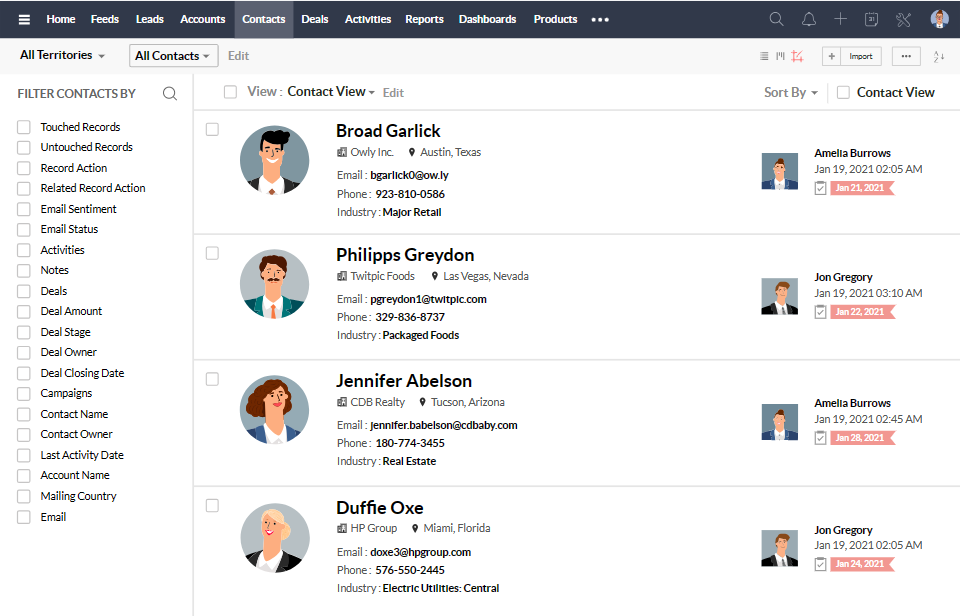Check the Deal Stage filter

click(x=24, y=332)
